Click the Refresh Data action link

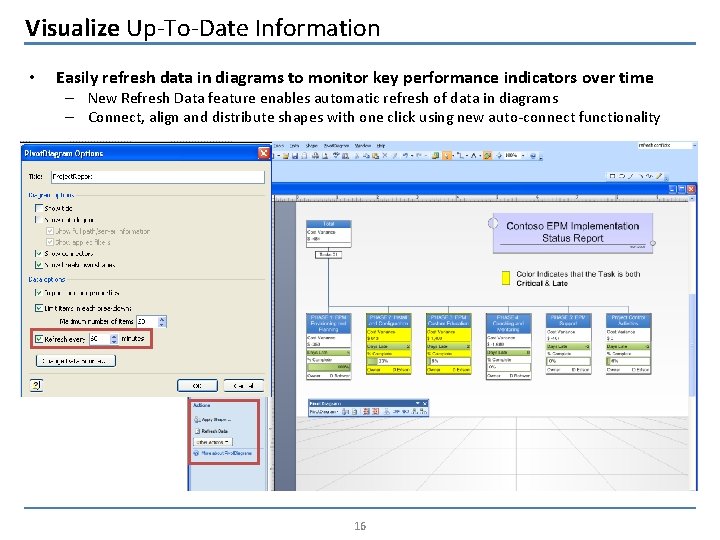pyautogui.click(x=214, y=431)
